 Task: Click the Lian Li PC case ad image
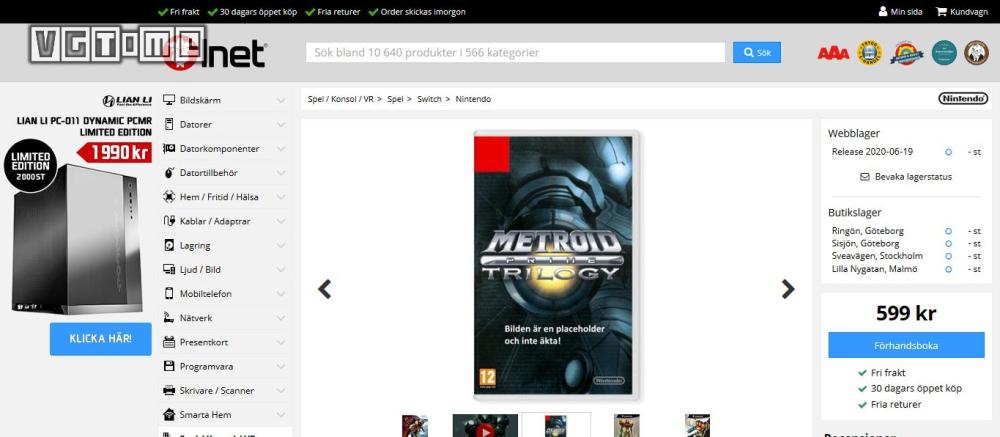tap(75, 239)
